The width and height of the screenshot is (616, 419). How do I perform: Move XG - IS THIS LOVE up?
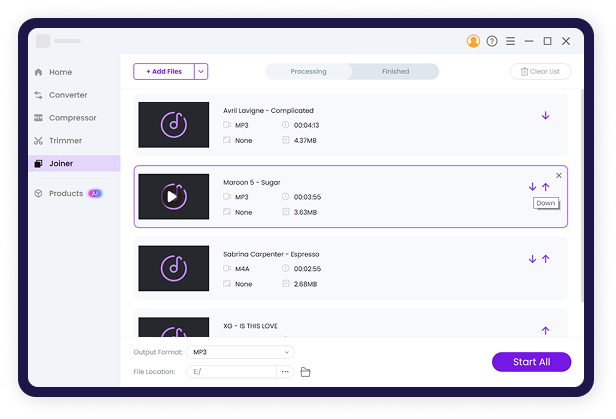(545, 330)
